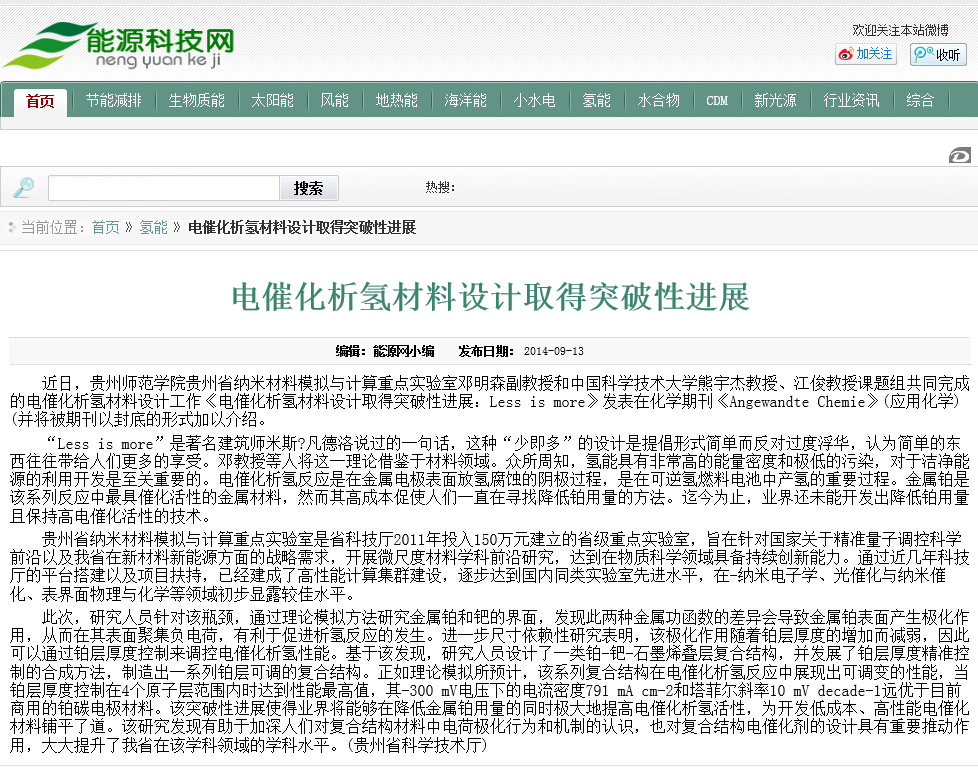Click the editor name 能源网小编
The height and width of the screenshot is (768, 978).
click(x=404, y=351)
